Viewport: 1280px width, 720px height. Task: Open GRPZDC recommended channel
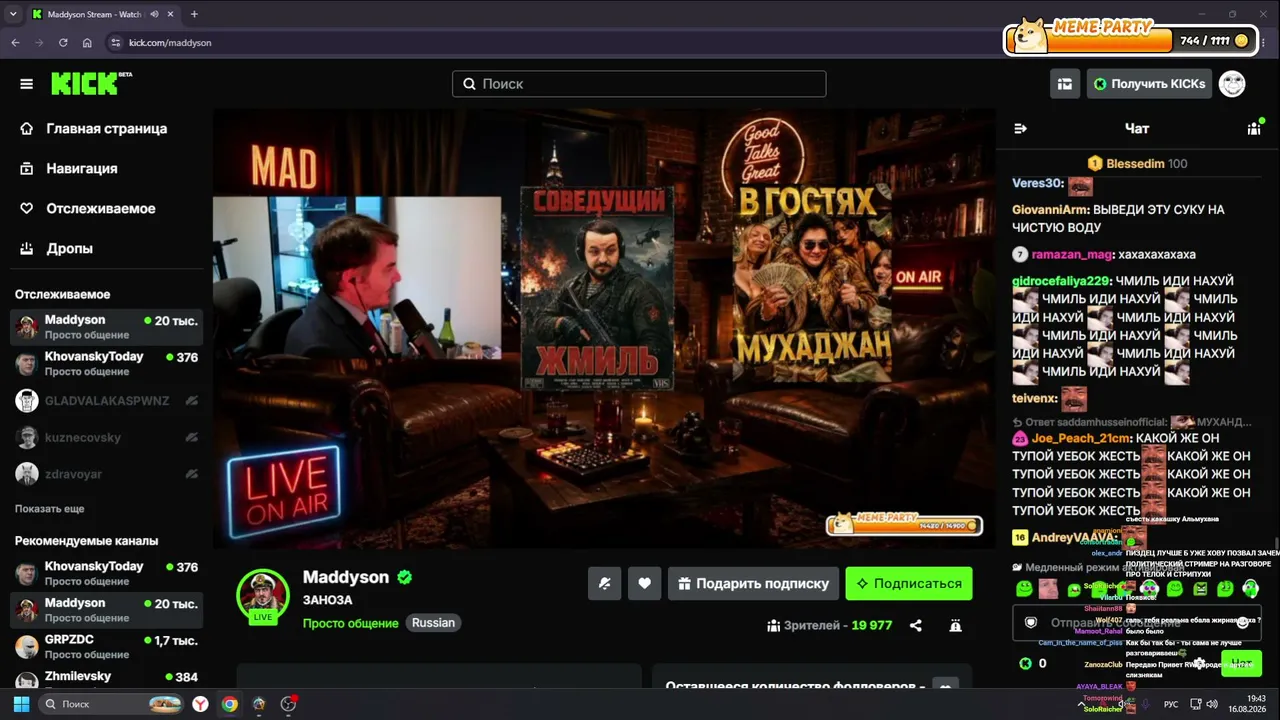107,647
